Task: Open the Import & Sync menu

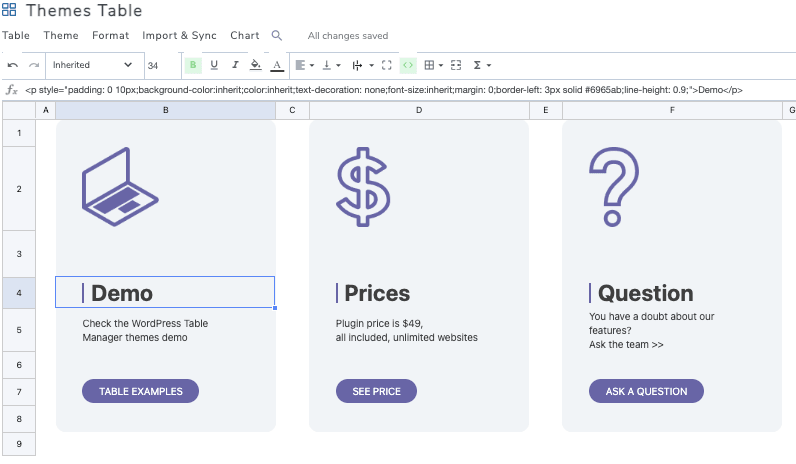Action: point(179,35)
